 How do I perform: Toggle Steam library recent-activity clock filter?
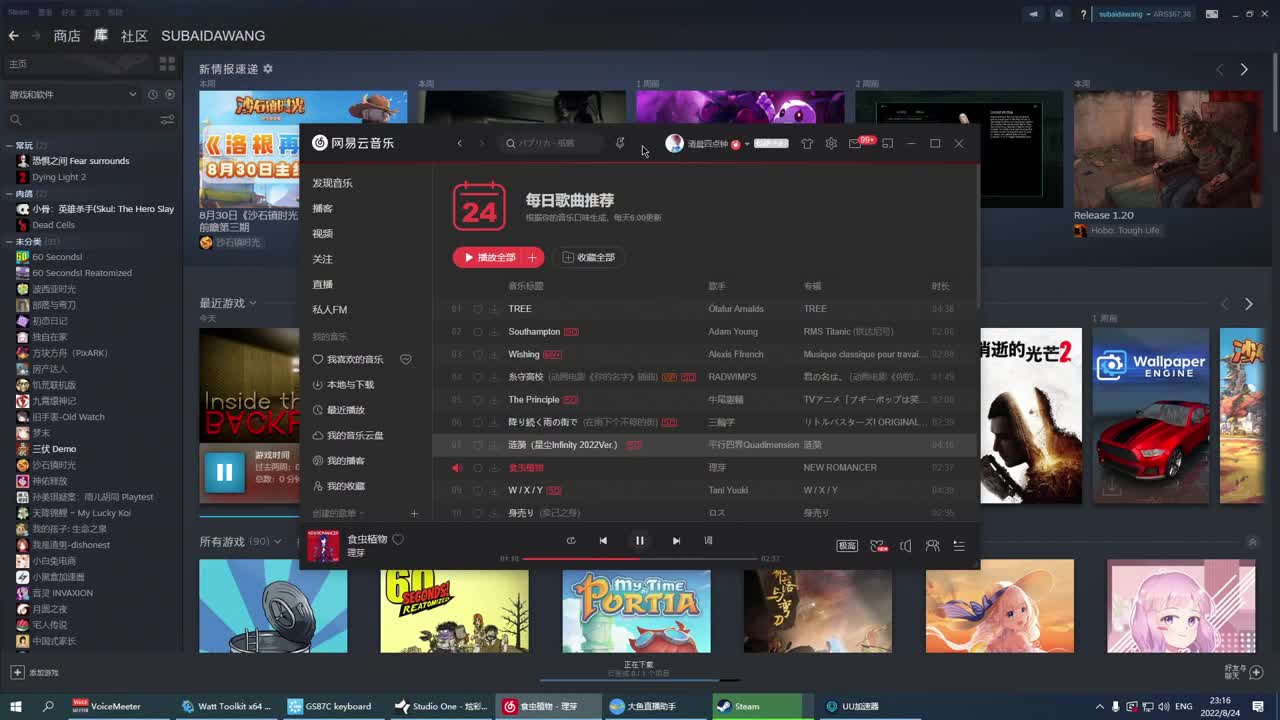153,94
